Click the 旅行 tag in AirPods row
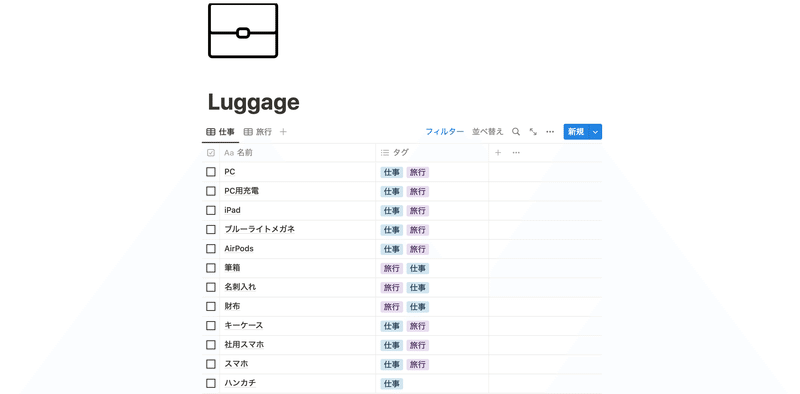 click(x=417, y=250)
